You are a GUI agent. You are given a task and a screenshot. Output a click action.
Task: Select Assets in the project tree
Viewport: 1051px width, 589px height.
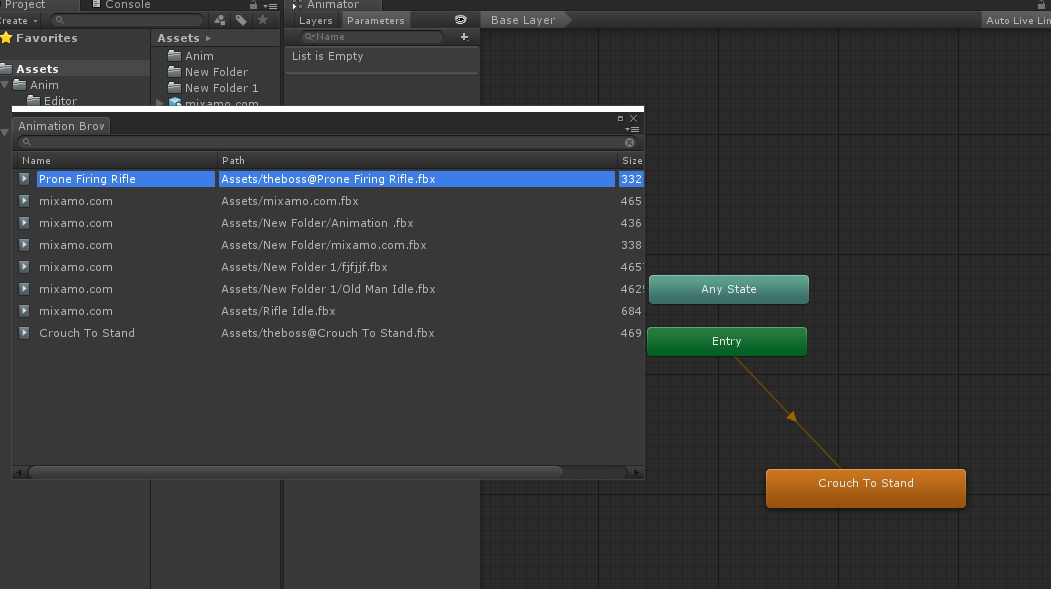pyautogui.click(x=37, y=69)
